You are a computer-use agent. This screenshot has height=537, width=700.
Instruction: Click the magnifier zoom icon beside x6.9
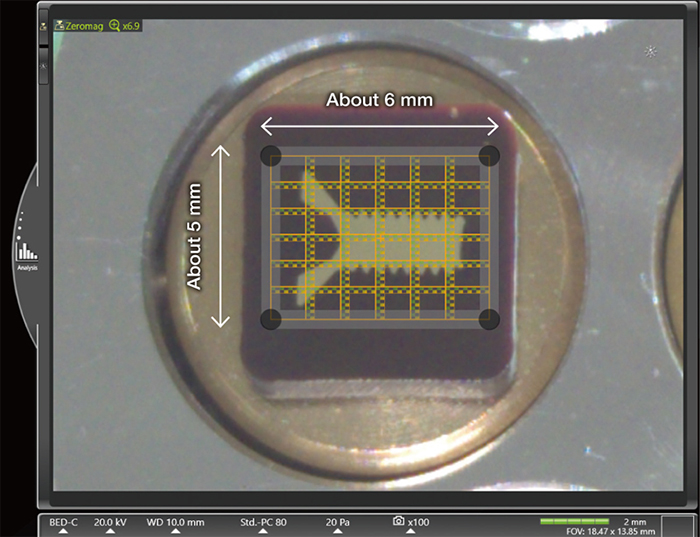113,24
